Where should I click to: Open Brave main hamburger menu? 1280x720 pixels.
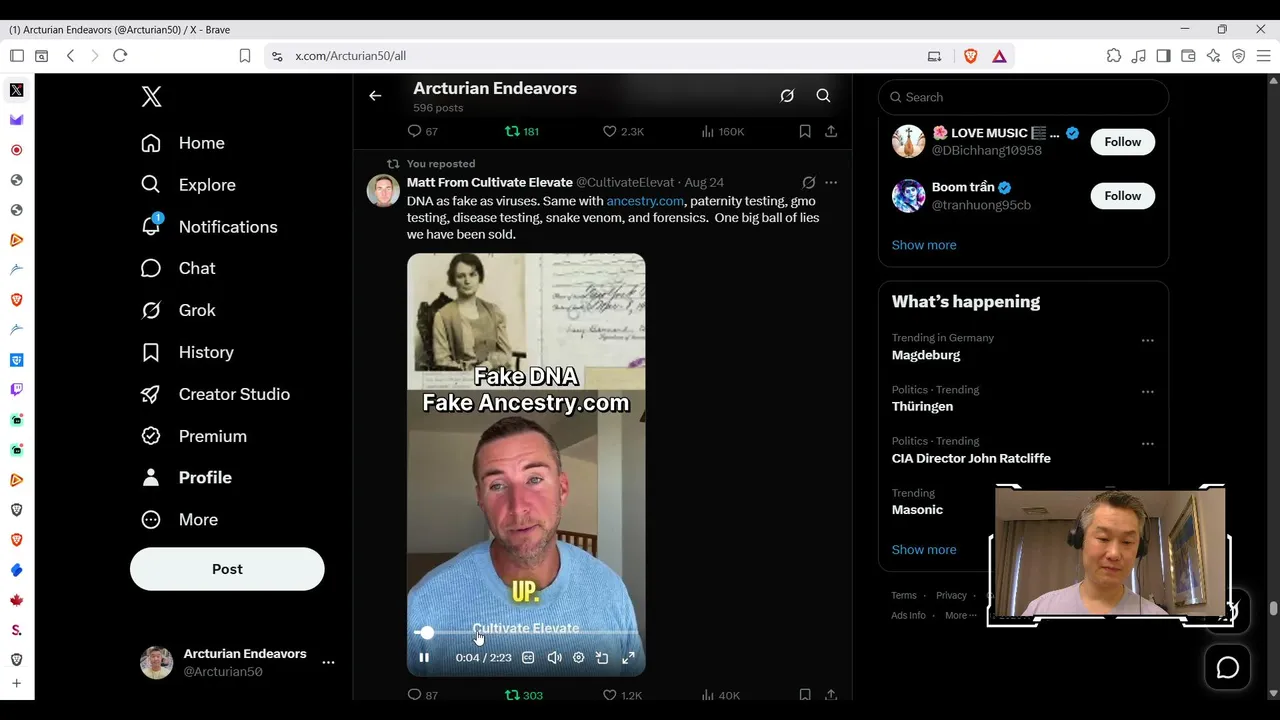point(1263,56)
